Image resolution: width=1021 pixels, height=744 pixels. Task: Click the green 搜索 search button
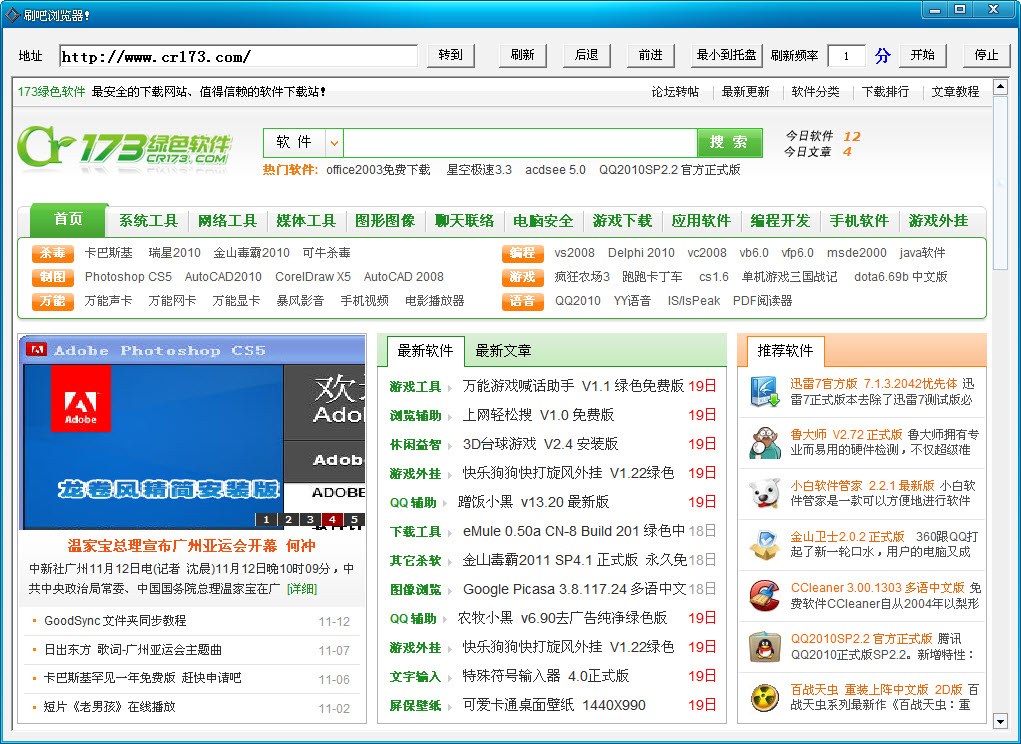pos(729,143)
